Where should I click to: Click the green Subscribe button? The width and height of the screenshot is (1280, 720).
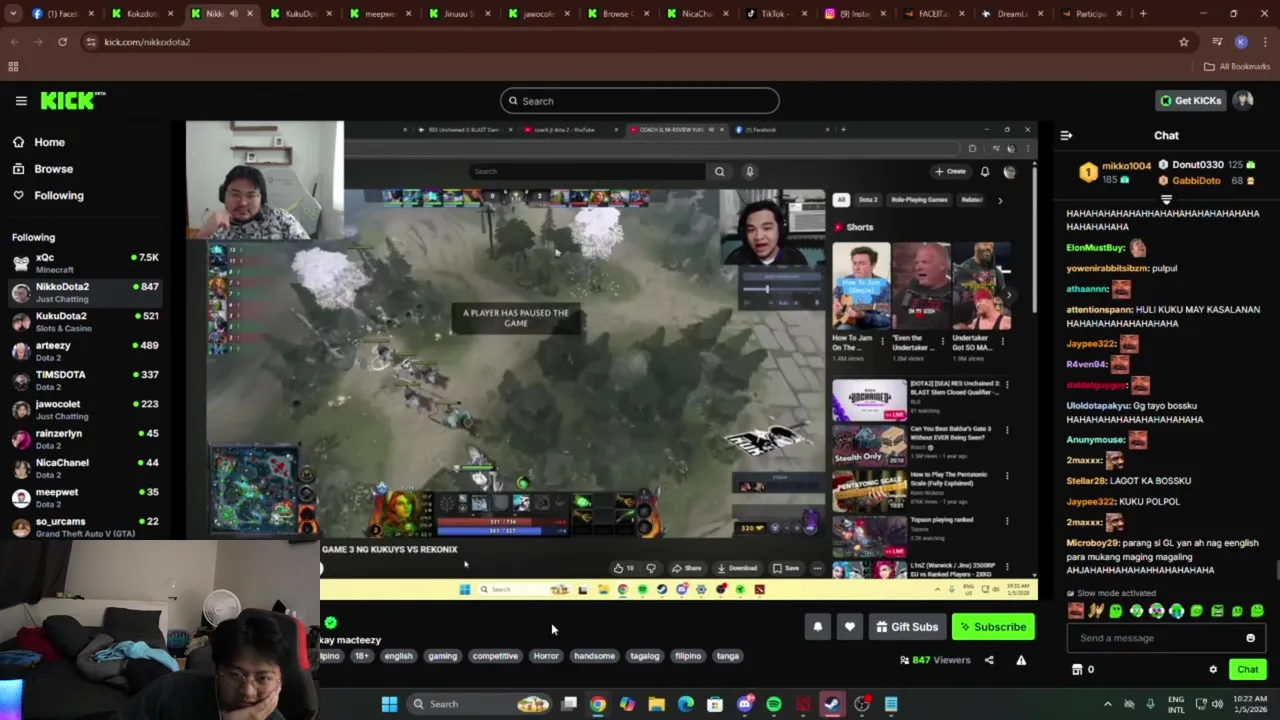point(993,627)
